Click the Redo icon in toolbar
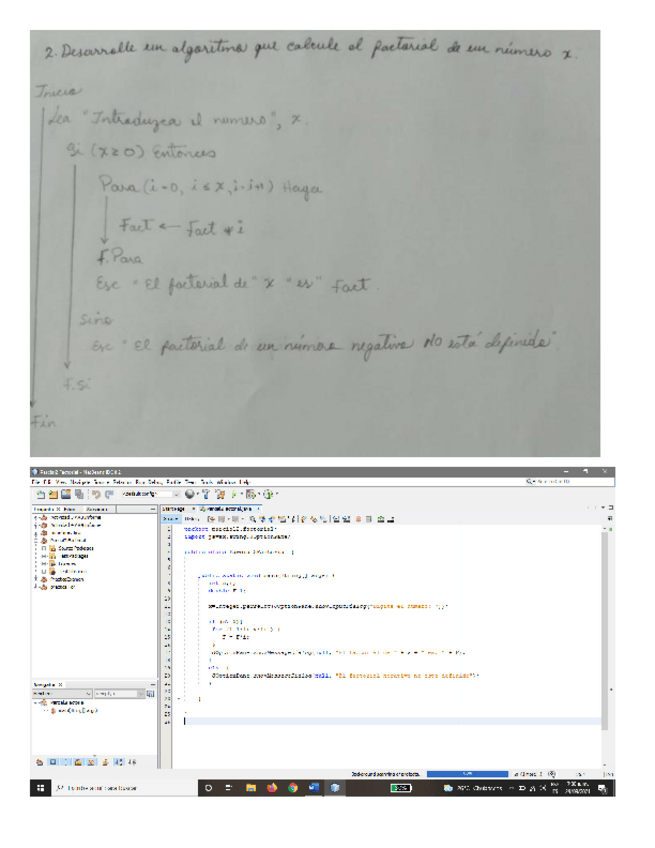Image resolution: width=655 pixels, height=848 pixels. [106, 493]
